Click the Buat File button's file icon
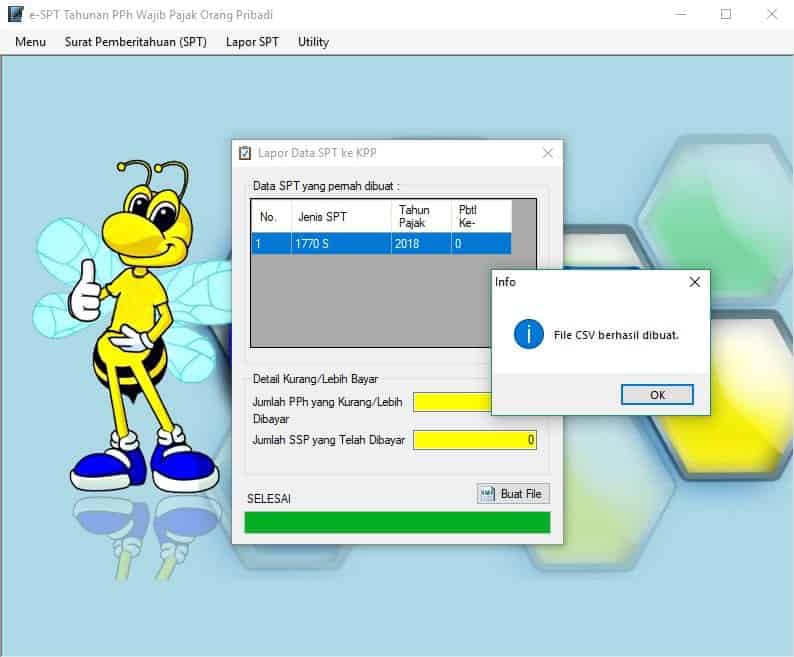 pyautogui.click(x=487, y=494)
